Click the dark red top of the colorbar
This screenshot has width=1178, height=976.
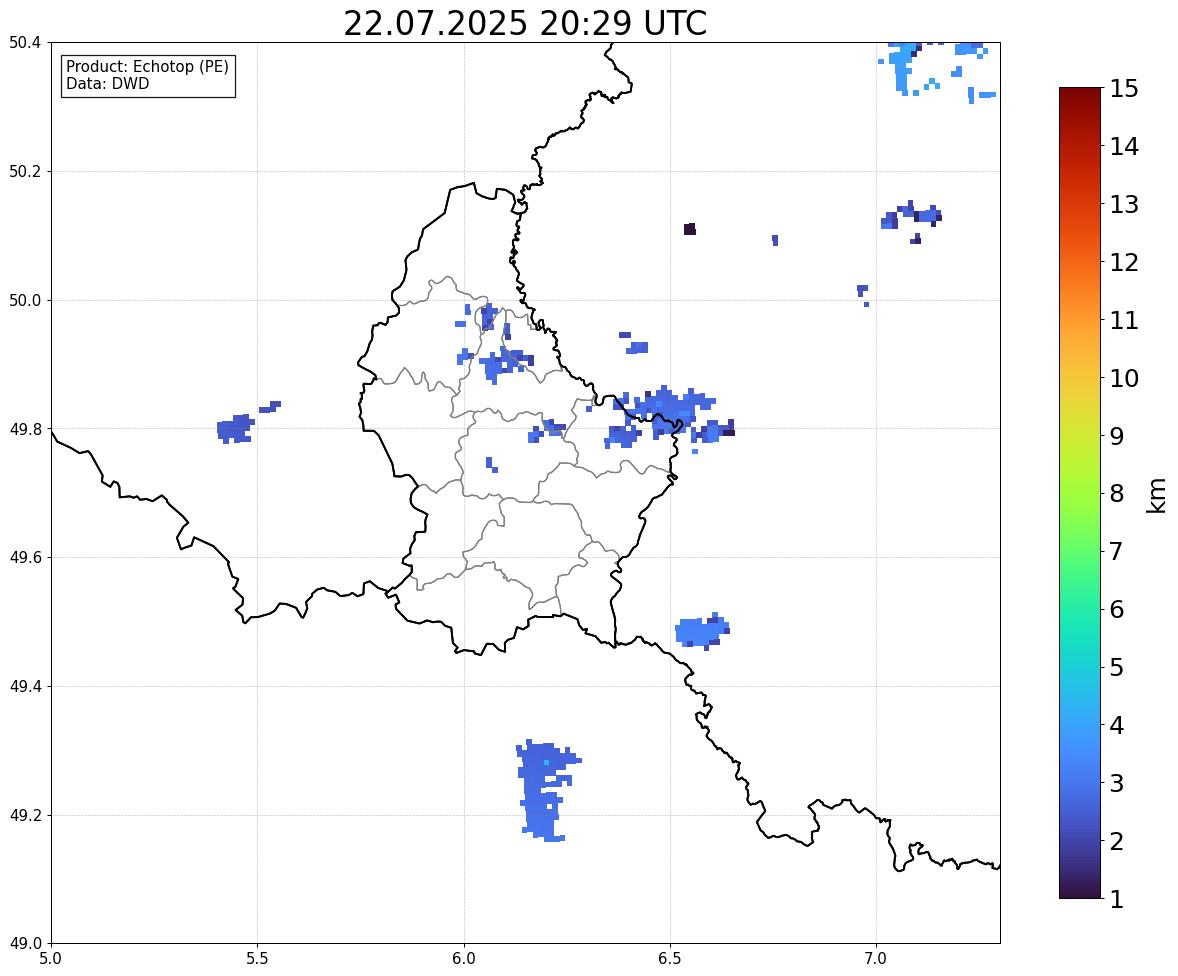point(1080,96)
